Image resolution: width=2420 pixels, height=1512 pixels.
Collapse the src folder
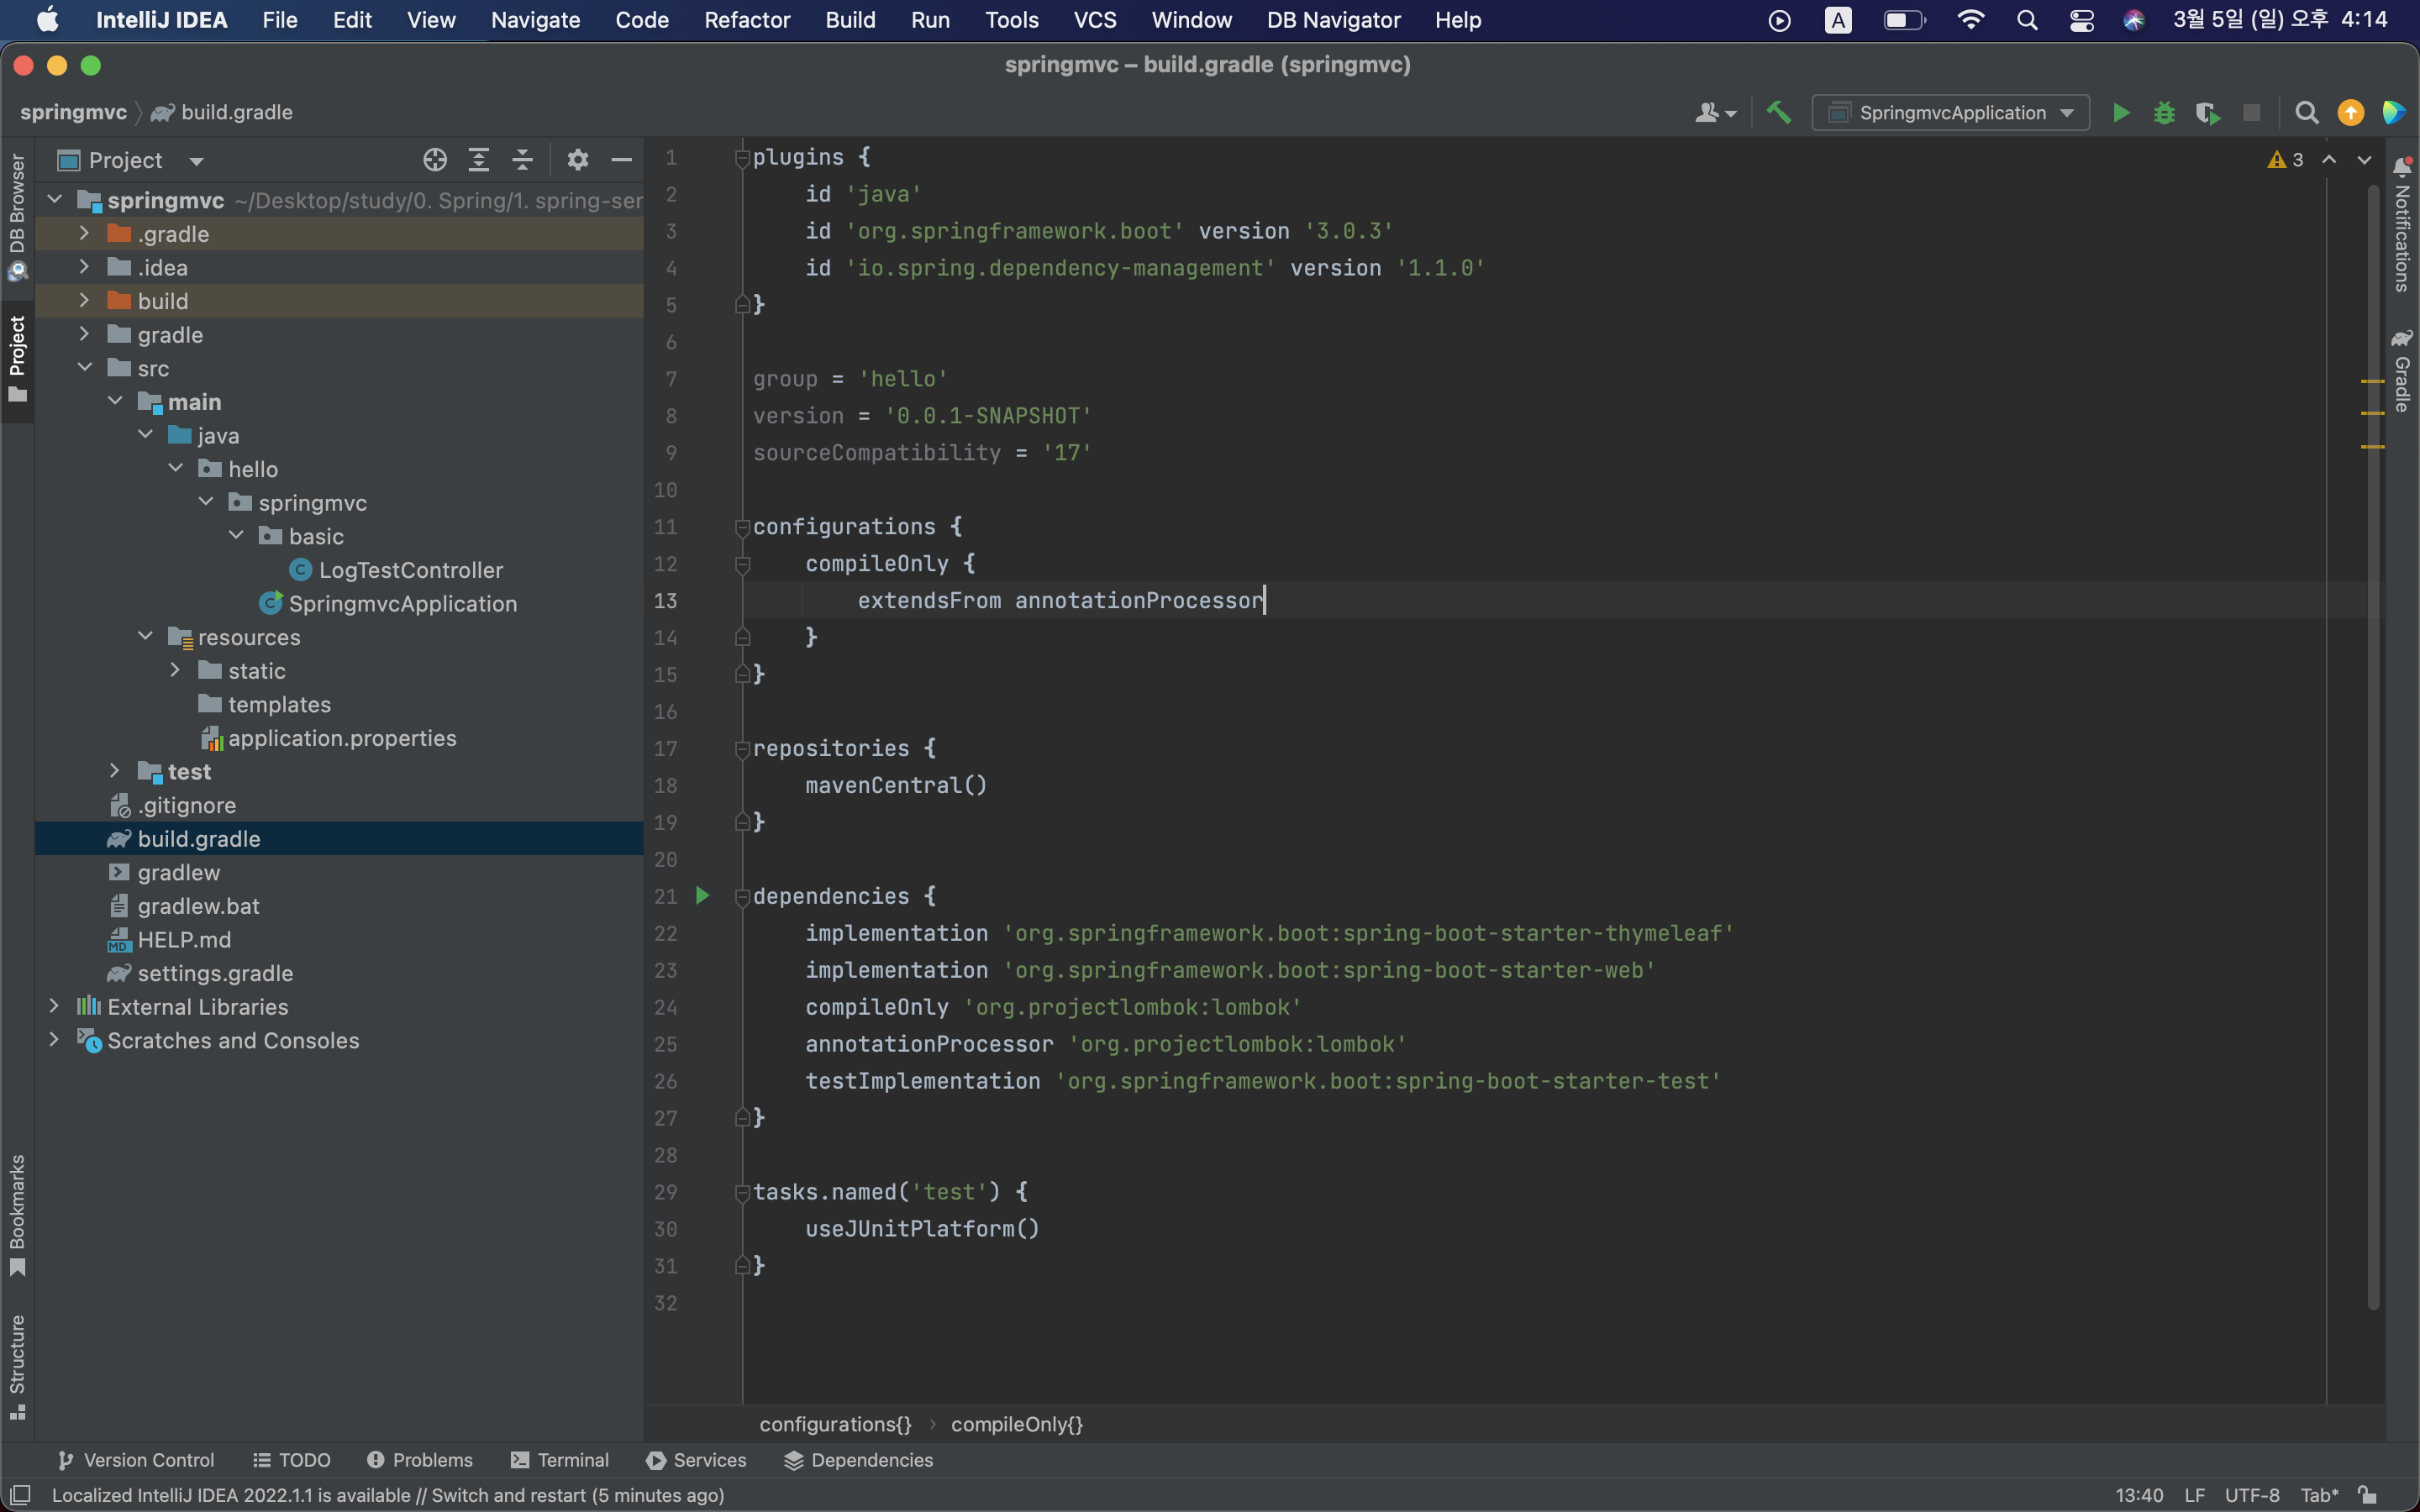click(84, 368)
